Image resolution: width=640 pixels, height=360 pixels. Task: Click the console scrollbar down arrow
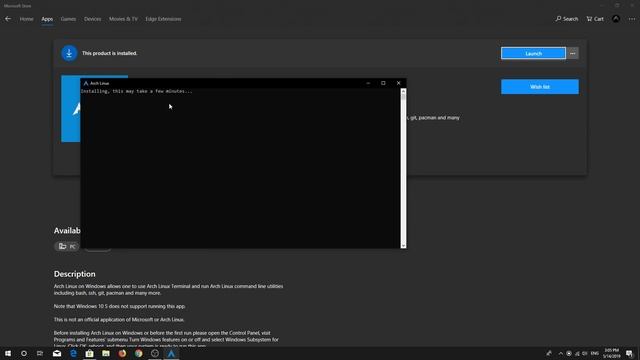(x=403, y=245)
